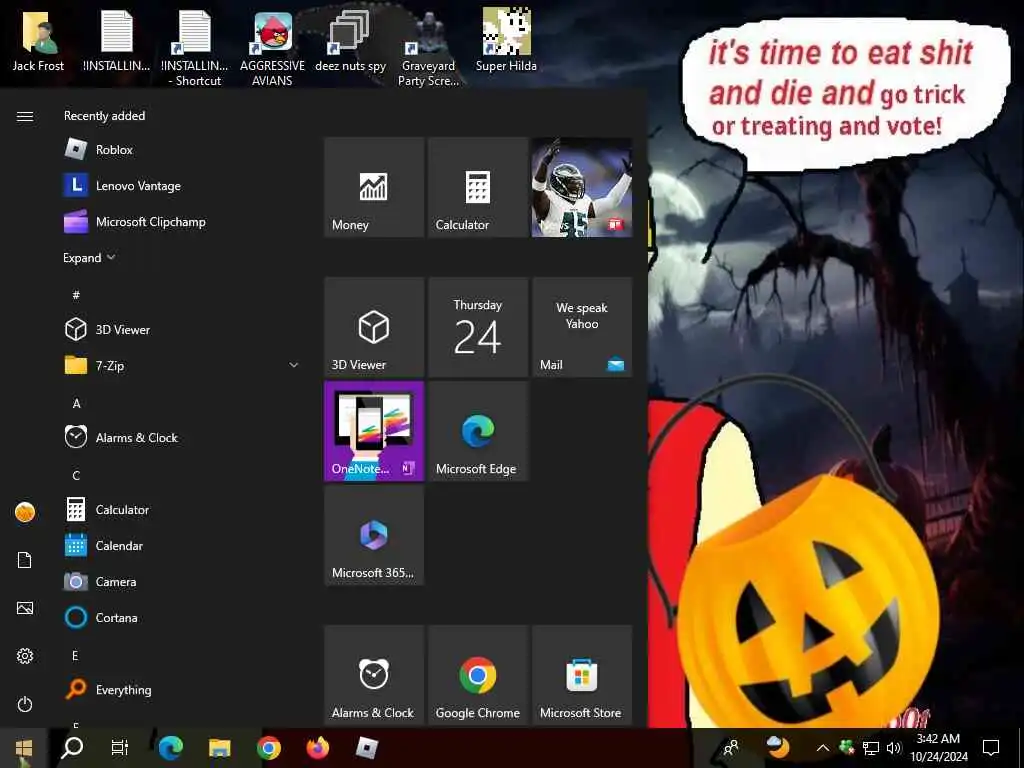The height and width of the screenshot is (768, 1024).
Task: Click the green clover tray icon
Action: click(847, 746)
